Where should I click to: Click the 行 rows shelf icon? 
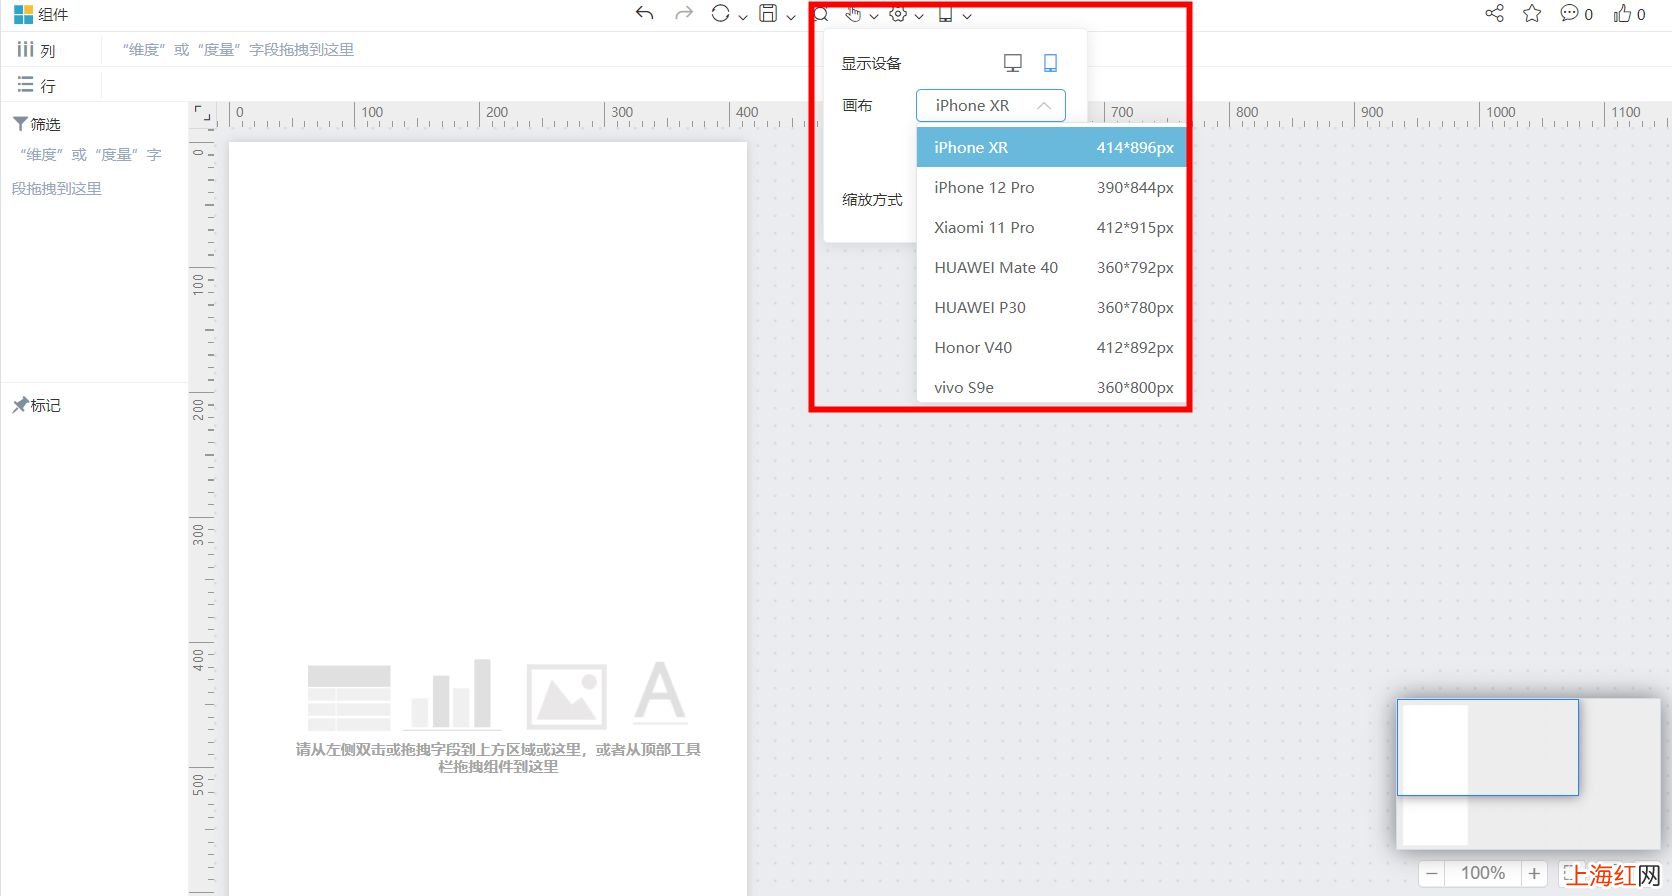[x=26, y=85]
